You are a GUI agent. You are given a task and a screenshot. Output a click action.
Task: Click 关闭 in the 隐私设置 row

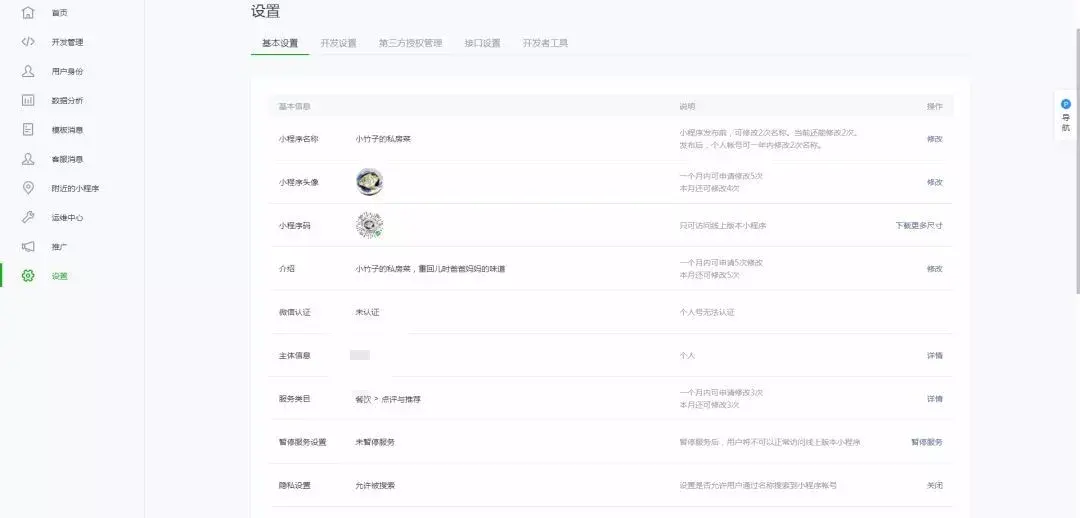click(935, 486)
